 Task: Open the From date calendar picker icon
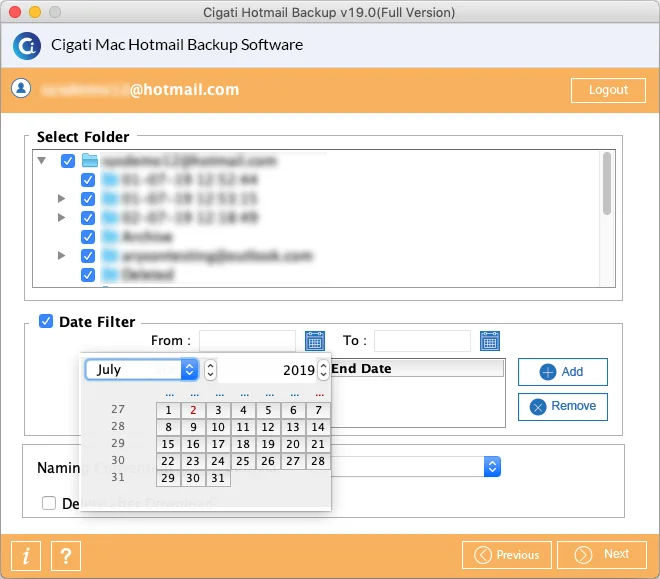coord(314,341)
